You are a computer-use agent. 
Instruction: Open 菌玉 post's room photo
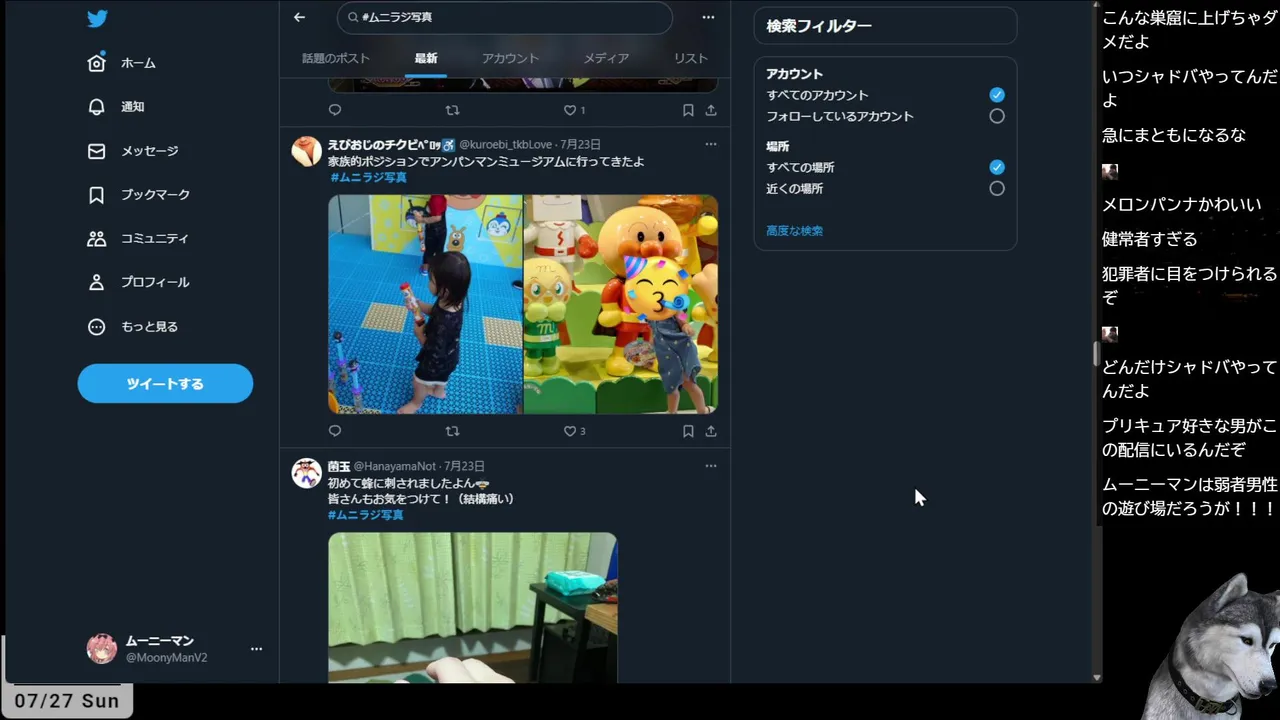click(x=472, y=608)
